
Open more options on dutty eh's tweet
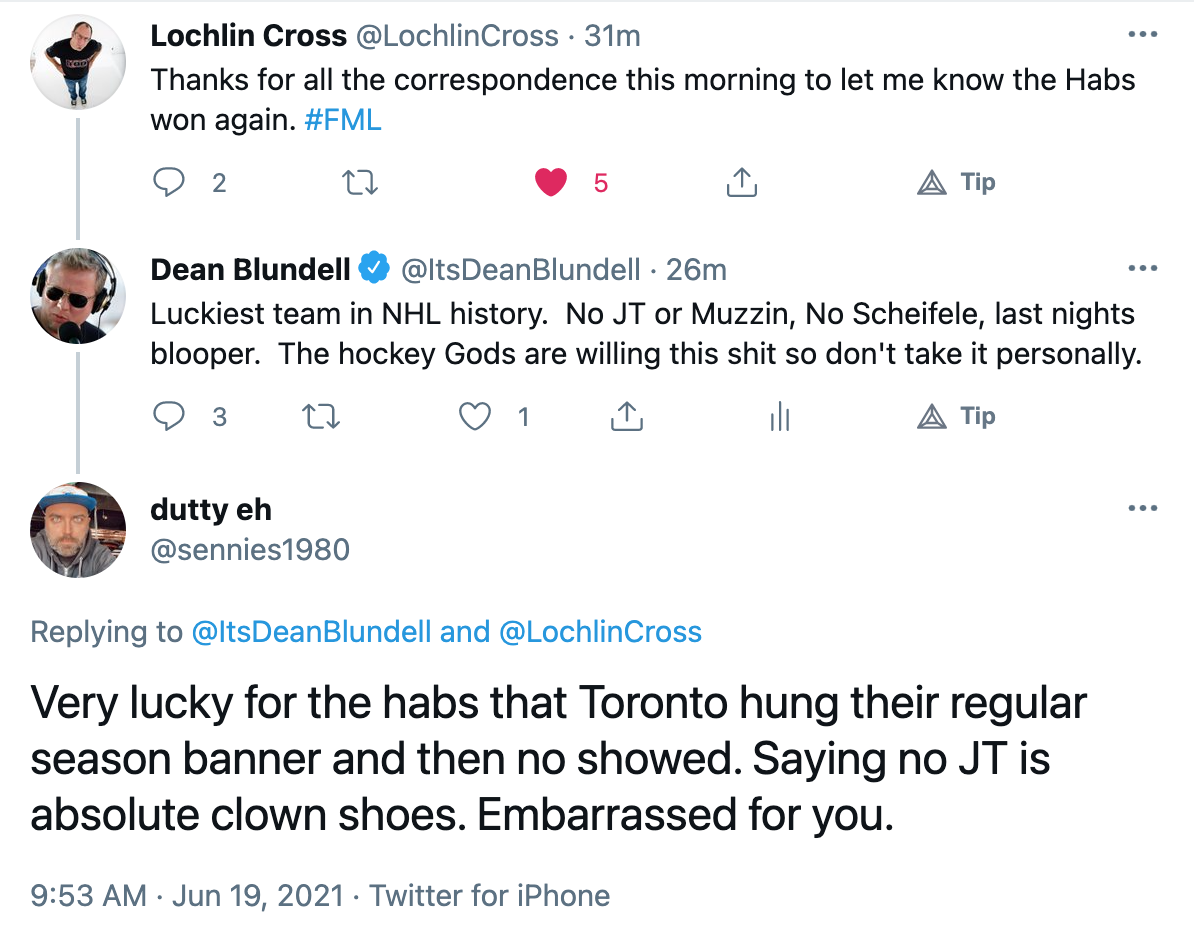coord(1142,508)
